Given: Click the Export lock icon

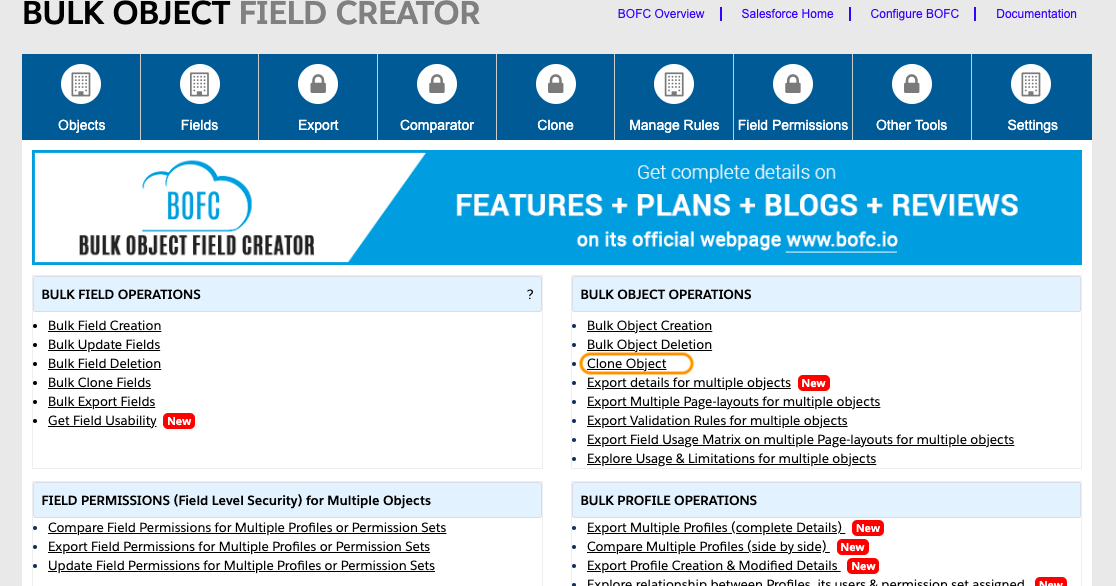Looking at the screenshot, I should tap(318, 84).
